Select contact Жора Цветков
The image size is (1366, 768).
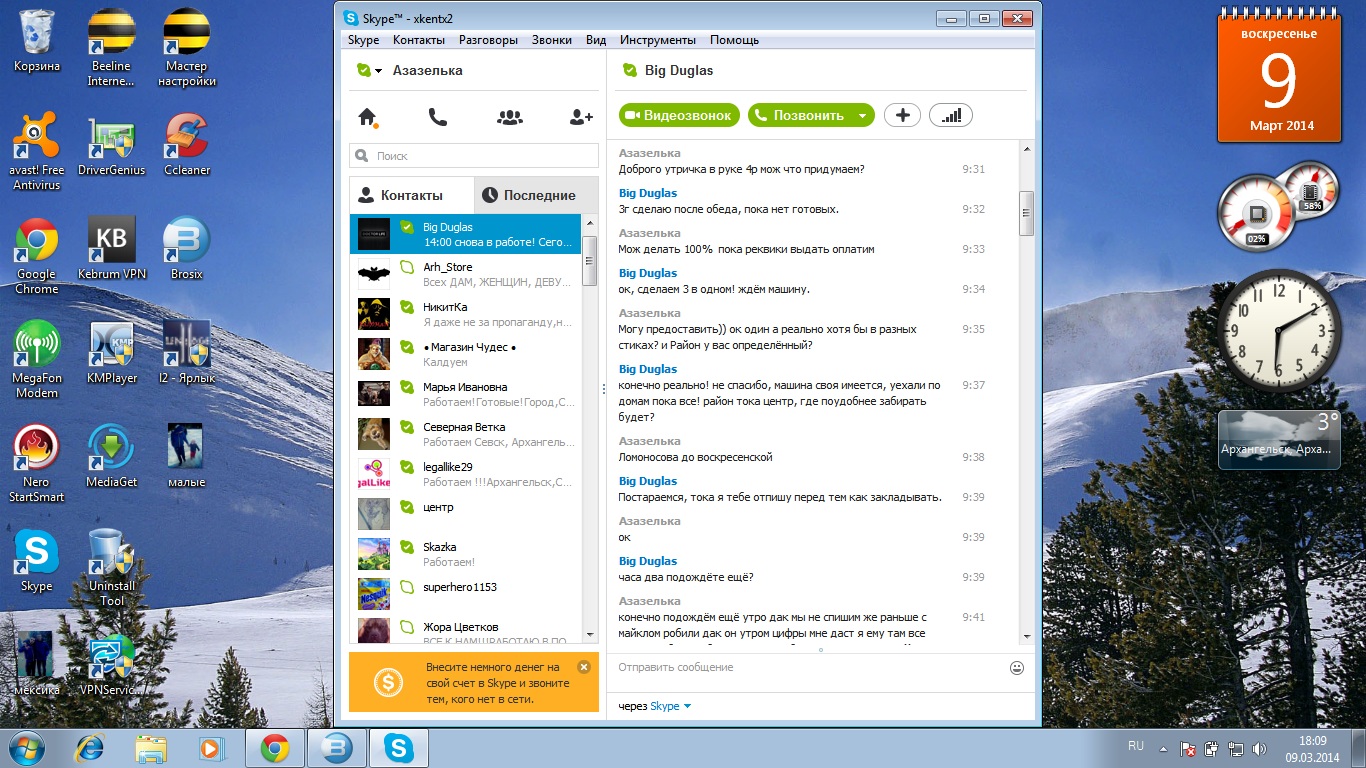[465, 629]
